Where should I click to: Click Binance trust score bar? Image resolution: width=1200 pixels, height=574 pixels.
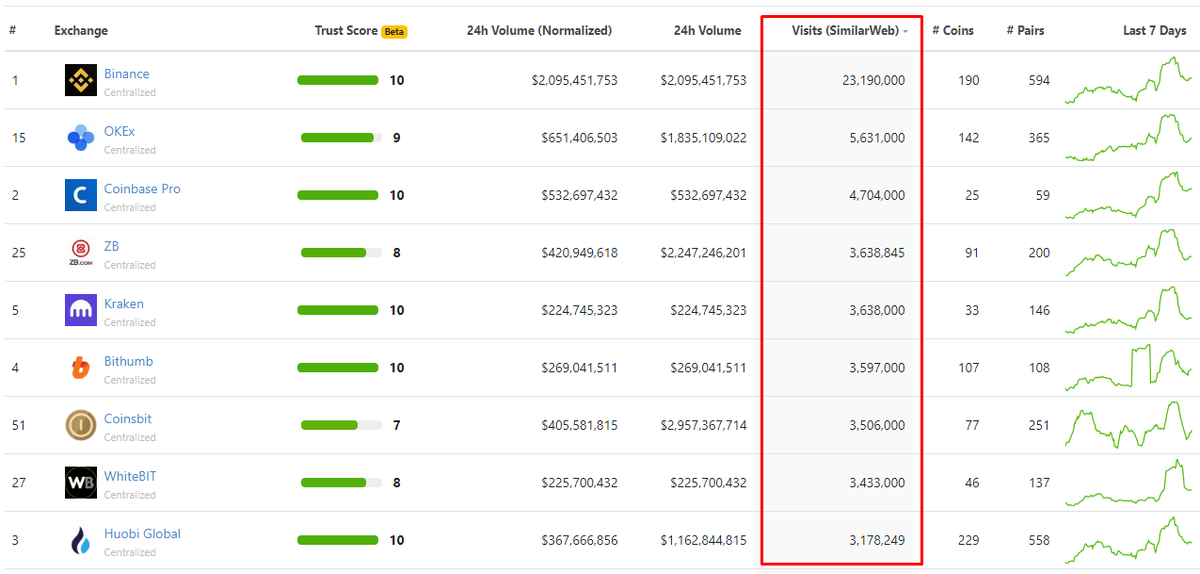point(338,80)
